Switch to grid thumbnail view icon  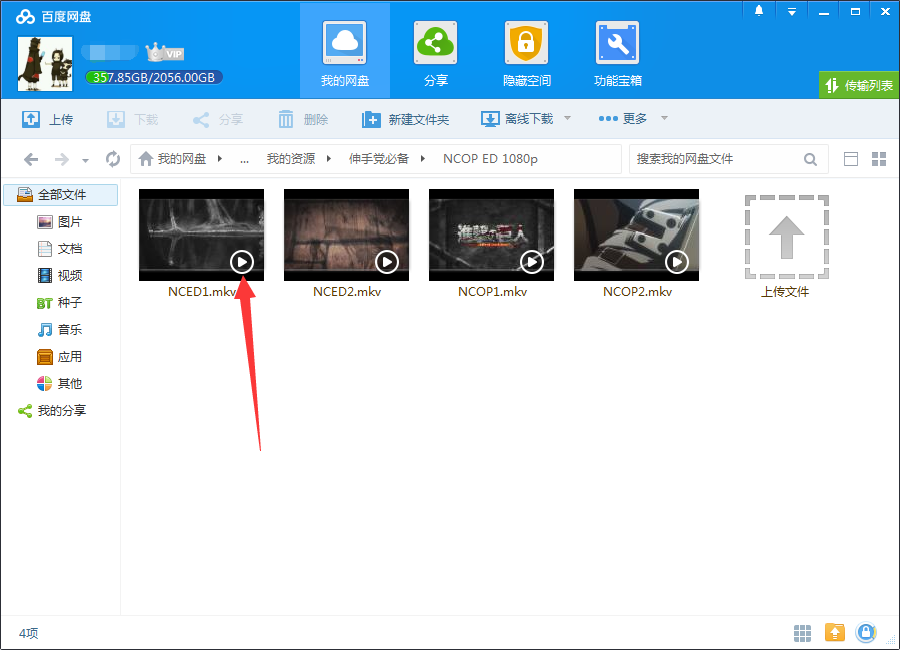coord(879,159)
